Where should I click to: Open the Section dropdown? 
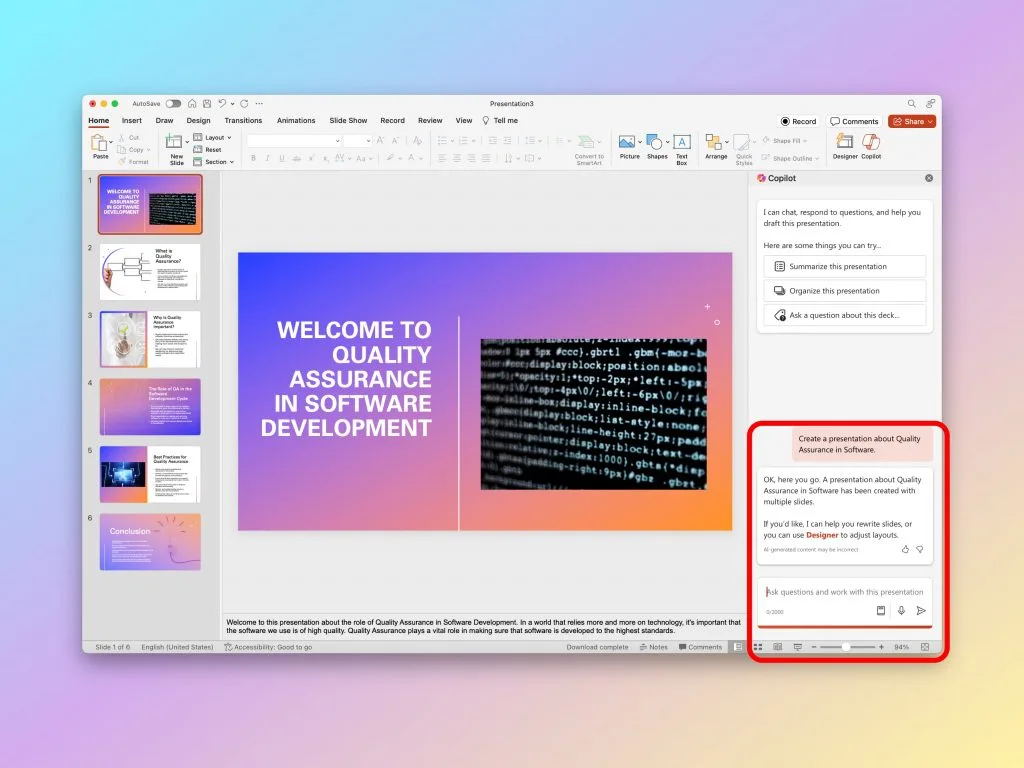coord(214,162)
